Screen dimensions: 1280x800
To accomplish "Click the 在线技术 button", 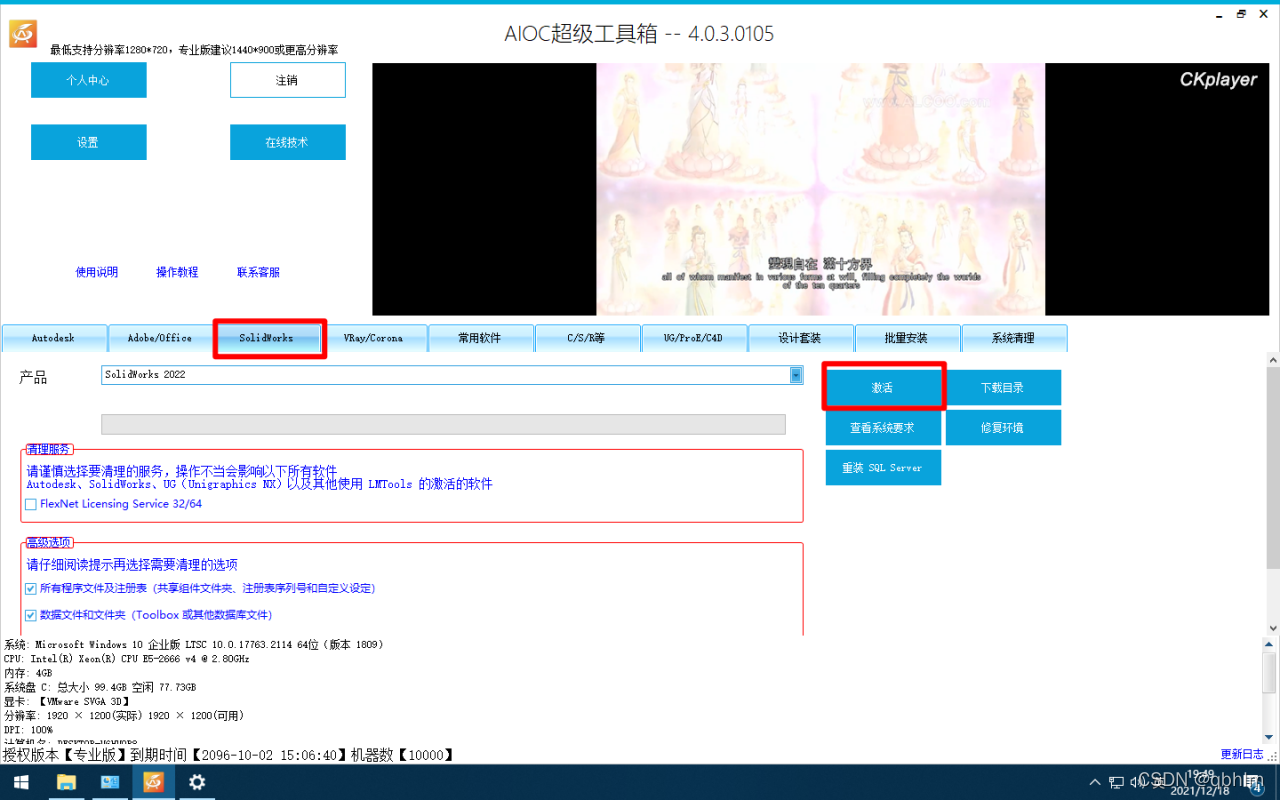I will coord(288,142).
